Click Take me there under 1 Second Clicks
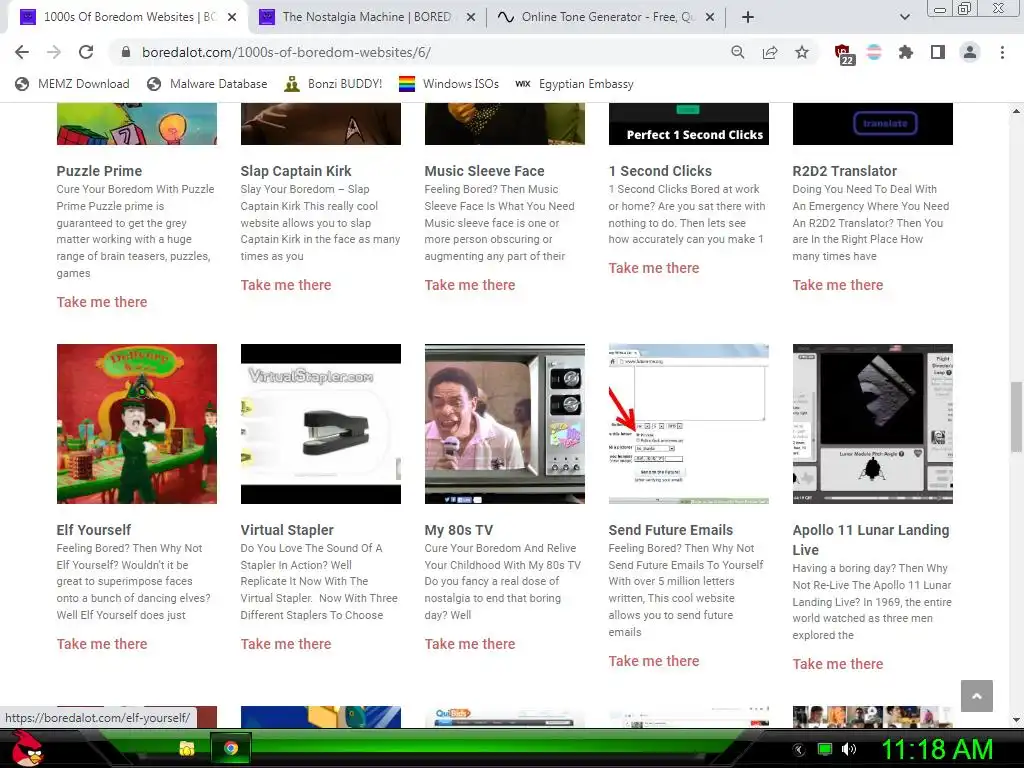 pos(654,268)
